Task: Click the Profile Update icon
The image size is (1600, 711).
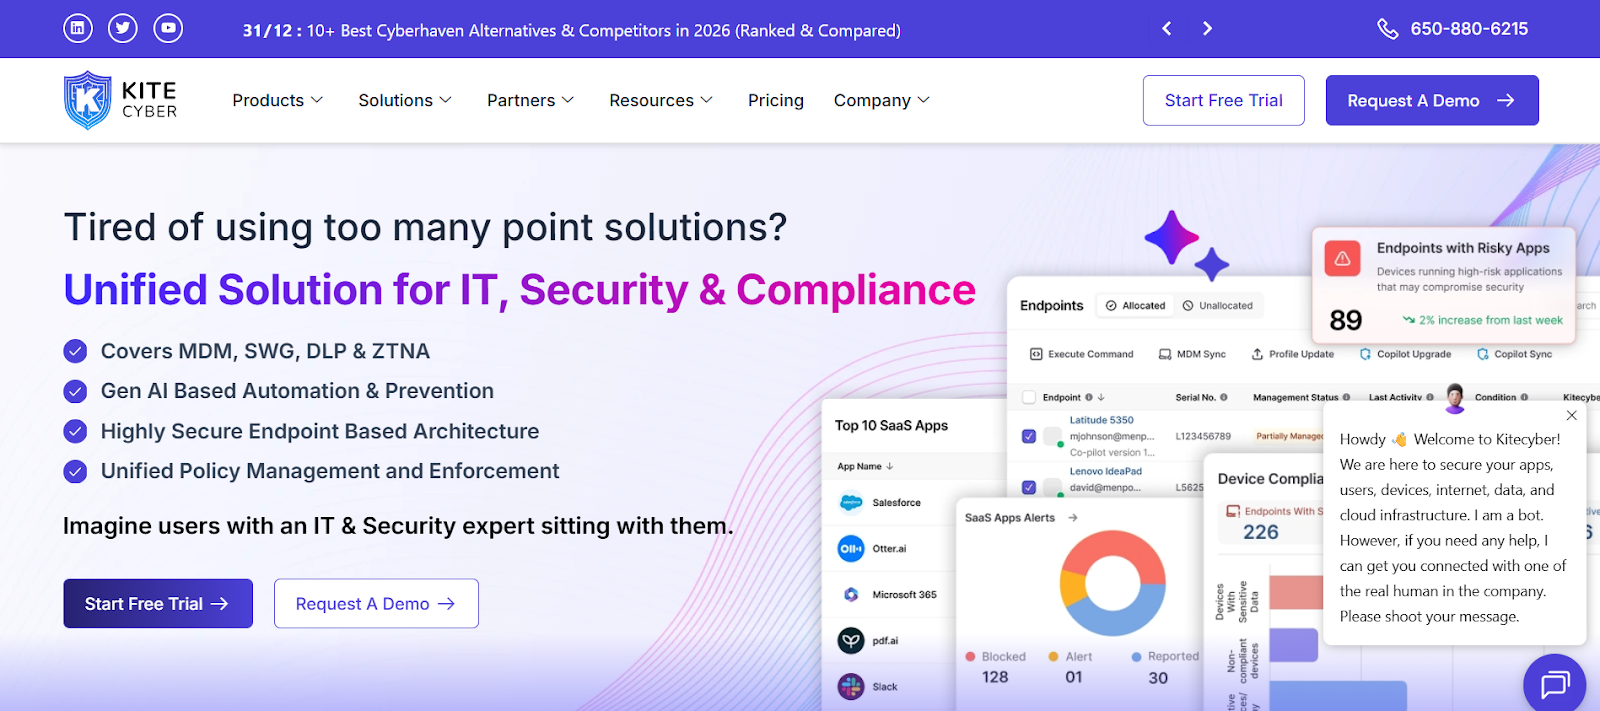Action: [x=1257, y=354]
